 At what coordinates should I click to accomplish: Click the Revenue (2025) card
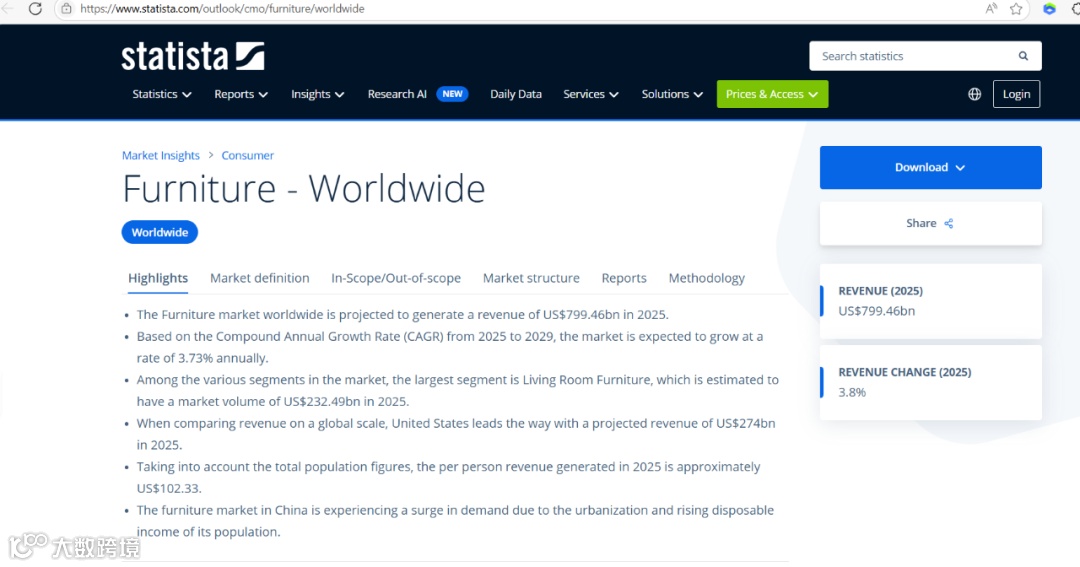click(931, 301)
